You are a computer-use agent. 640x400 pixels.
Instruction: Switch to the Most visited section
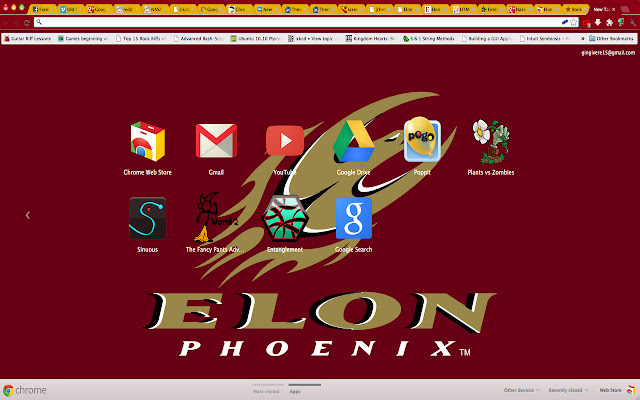pos(266,391)
